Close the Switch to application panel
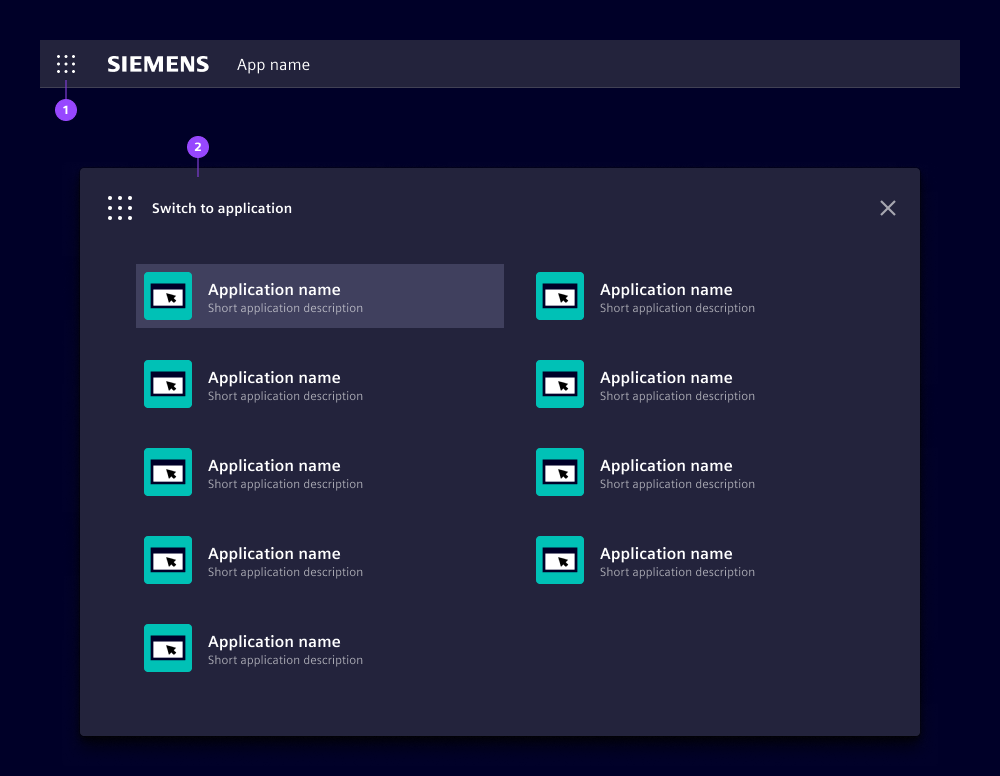The width and height of the screenshot is (1000, 776). coord(887,208)
